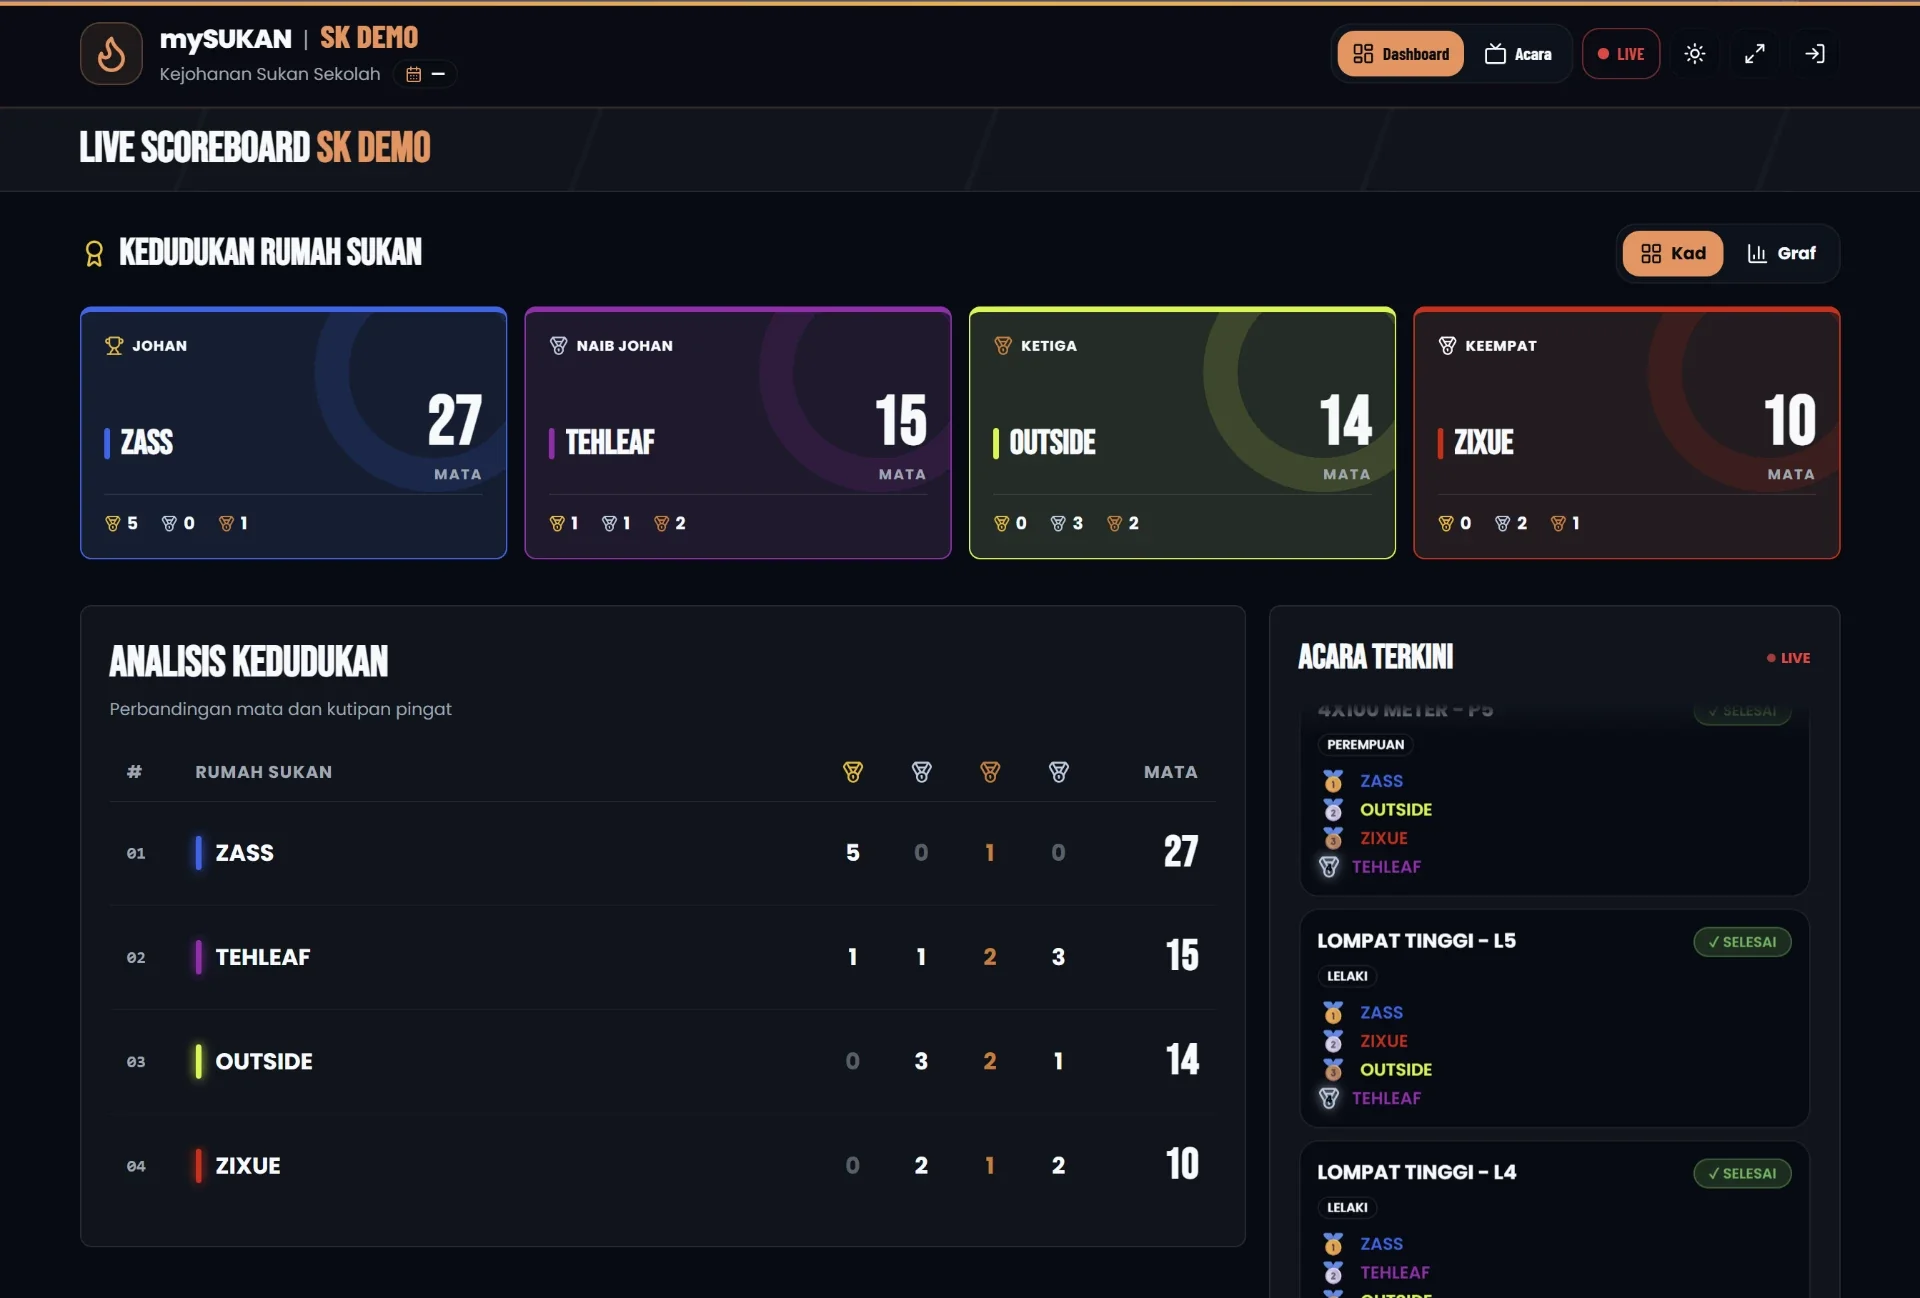The height and width of the screenshot is (1298, 1920).
Task: Click the mySUKAN flame logo icon
Action: click(111, 54)
